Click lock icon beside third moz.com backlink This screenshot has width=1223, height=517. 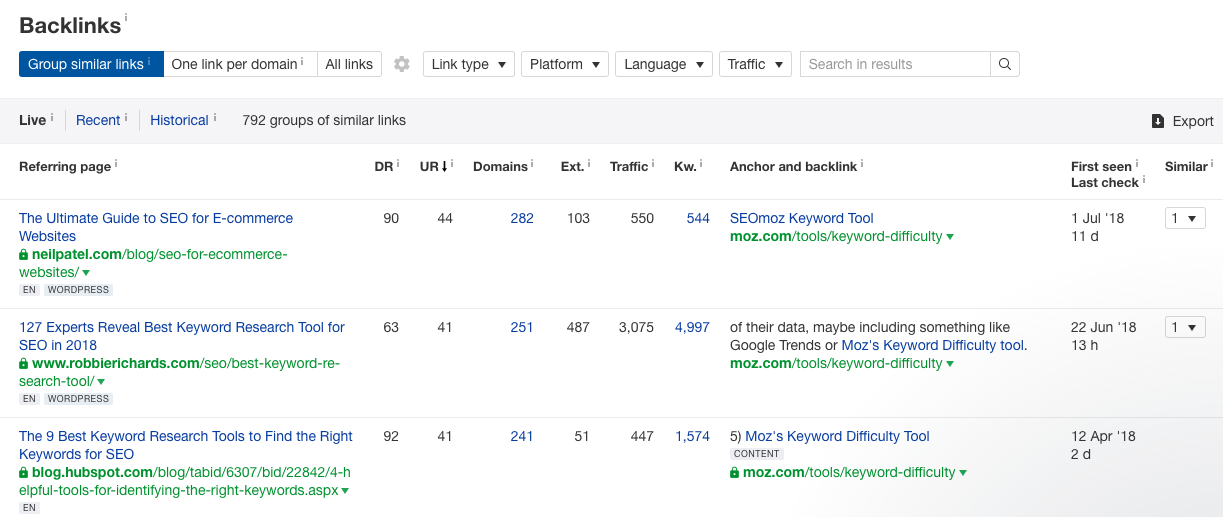735,473
